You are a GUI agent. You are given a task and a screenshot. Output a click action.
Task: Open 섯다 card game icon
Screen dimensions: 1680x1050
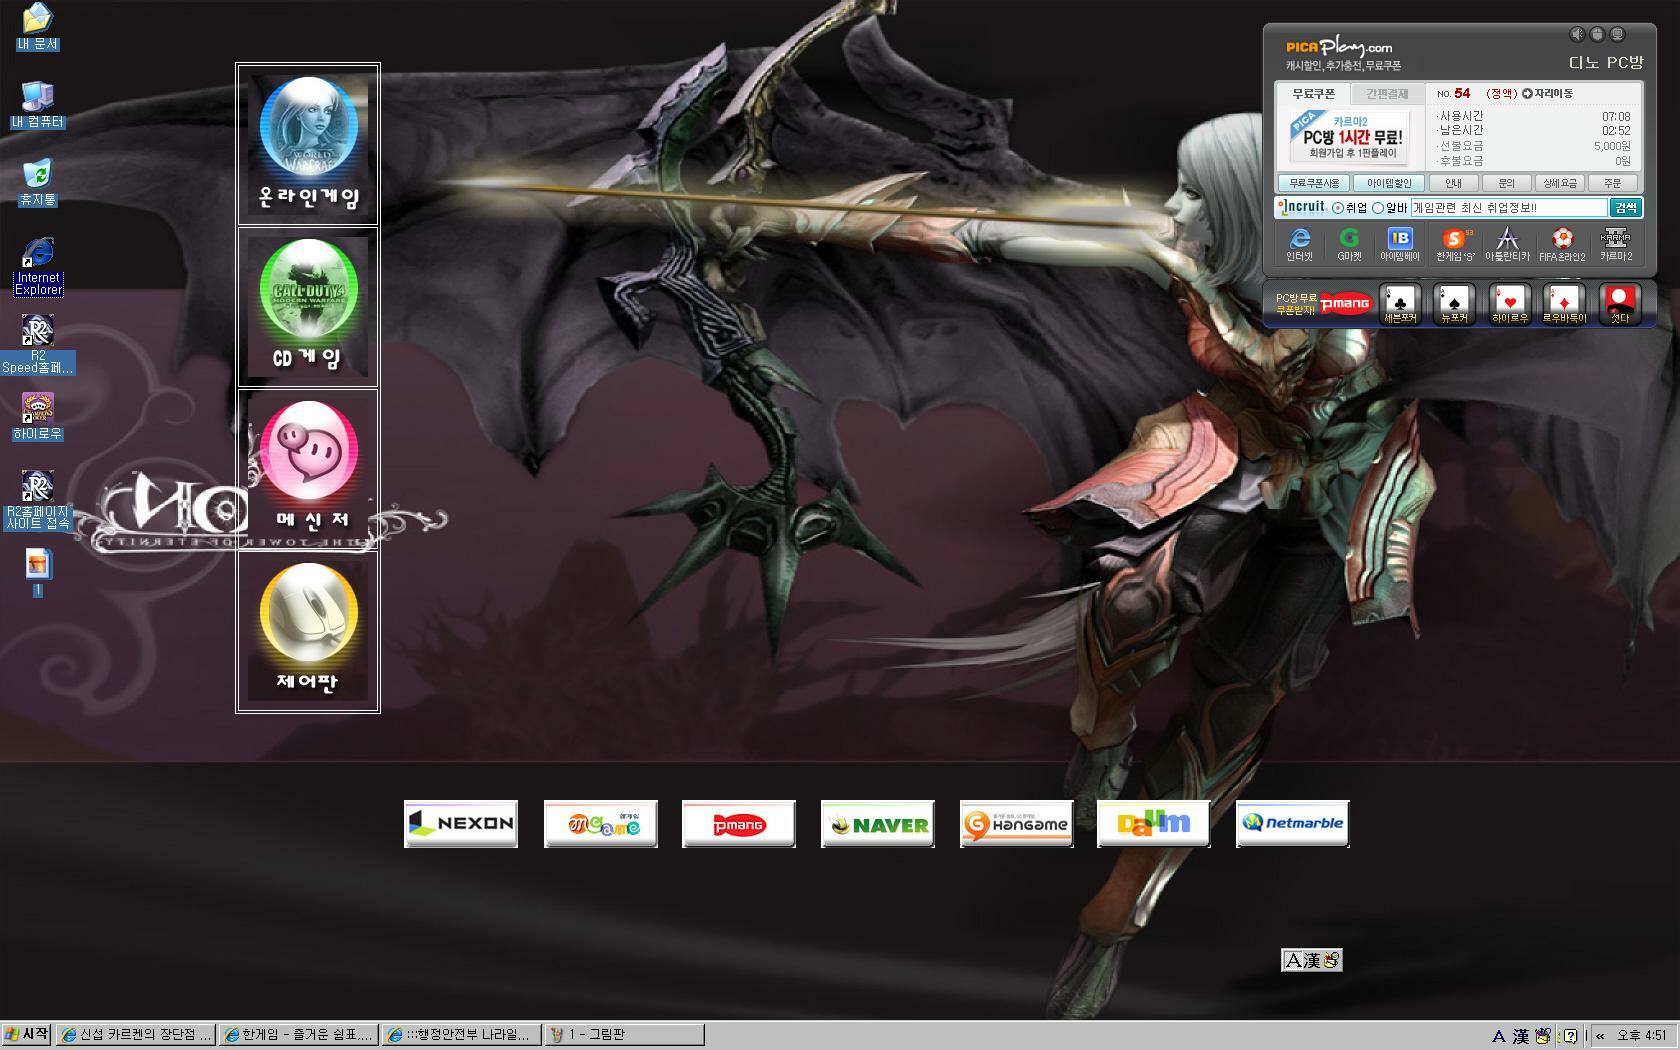[x=1620, y=304]
